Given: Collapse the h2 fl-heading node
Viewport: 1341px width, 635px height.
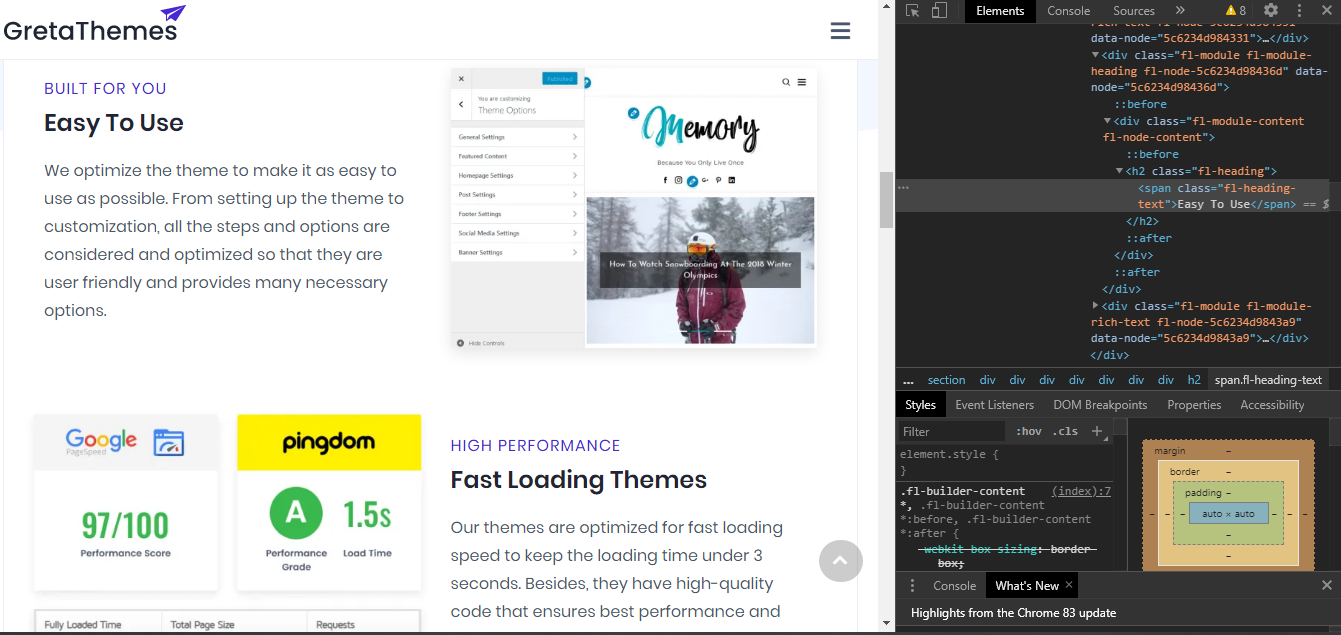Looking at the screenshot, I should [1120, 171].
